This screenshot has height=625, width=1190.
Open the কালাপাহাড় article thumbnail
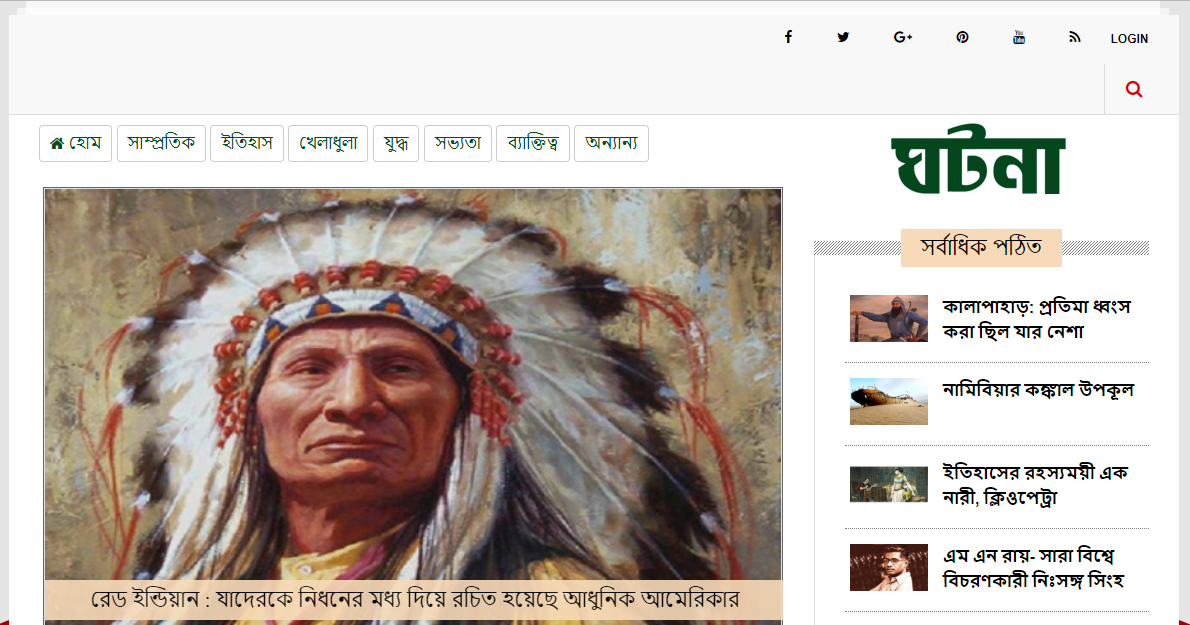coord(889,319)
